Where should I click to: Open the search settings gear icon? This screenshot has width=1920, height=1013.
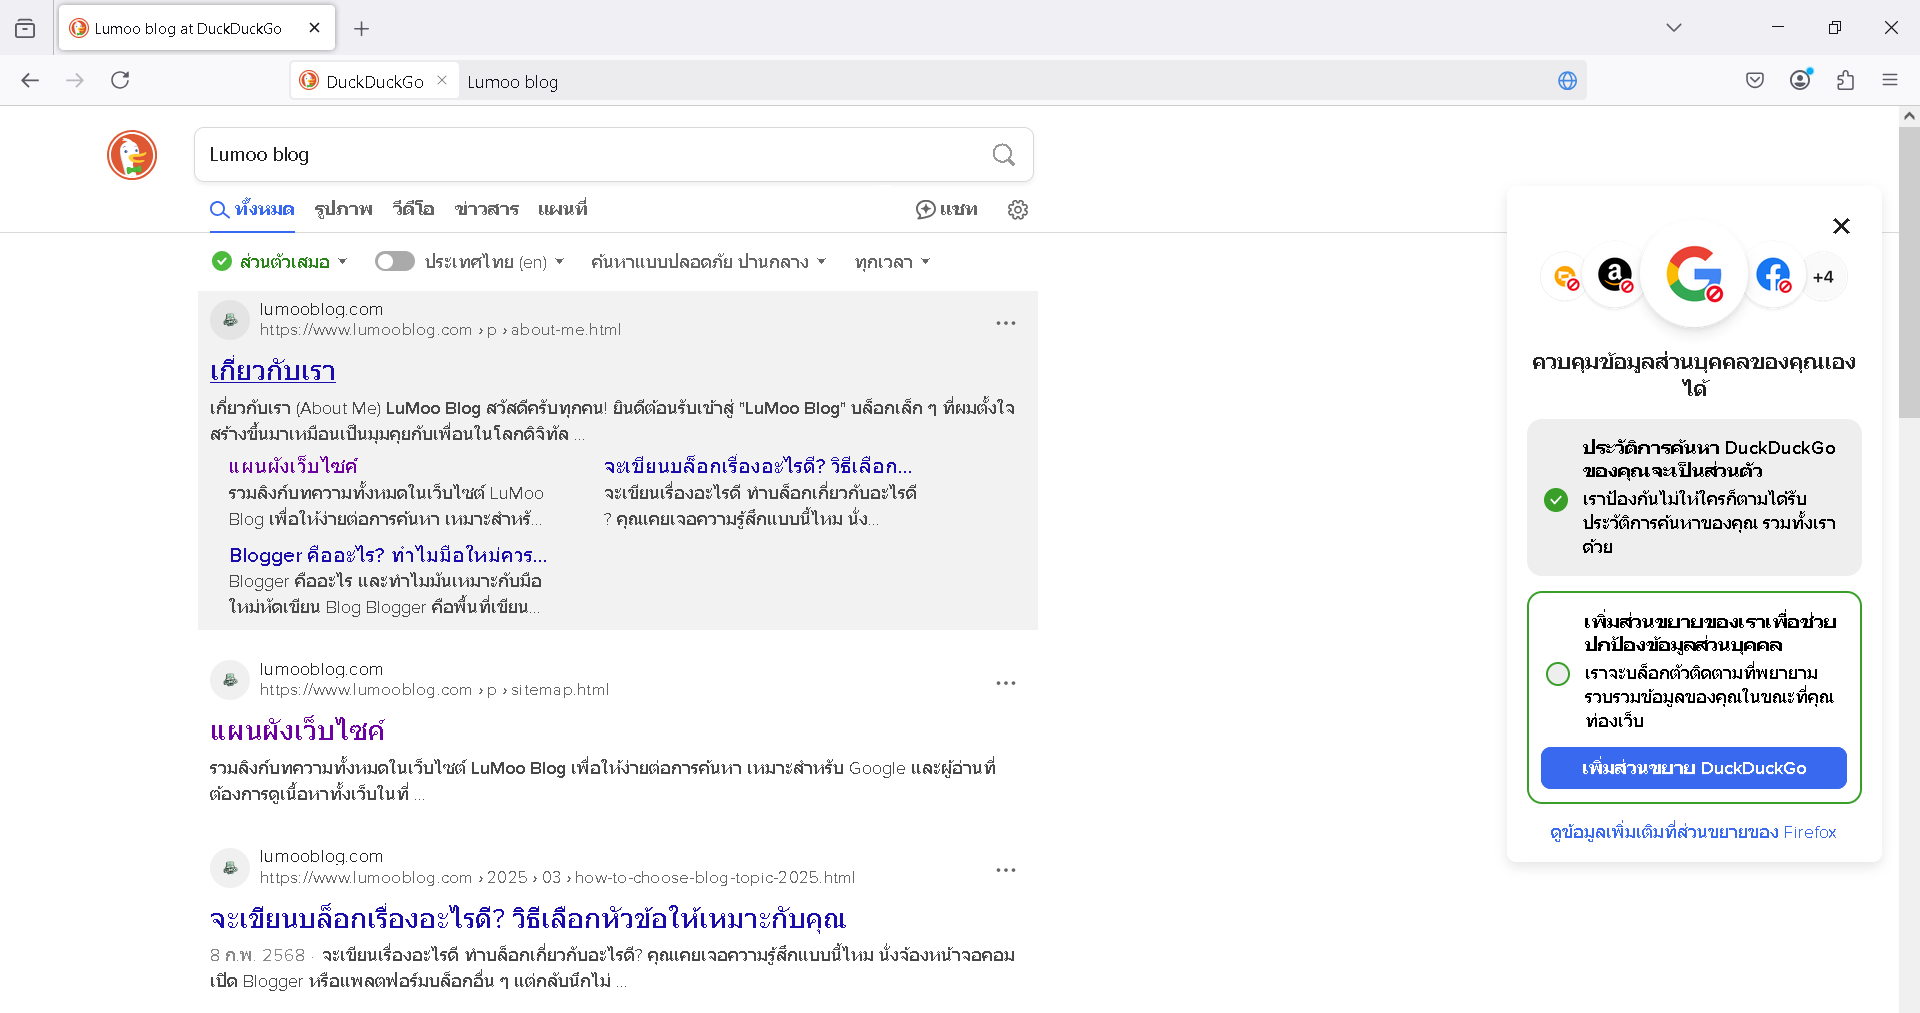tap(1018, 210)
